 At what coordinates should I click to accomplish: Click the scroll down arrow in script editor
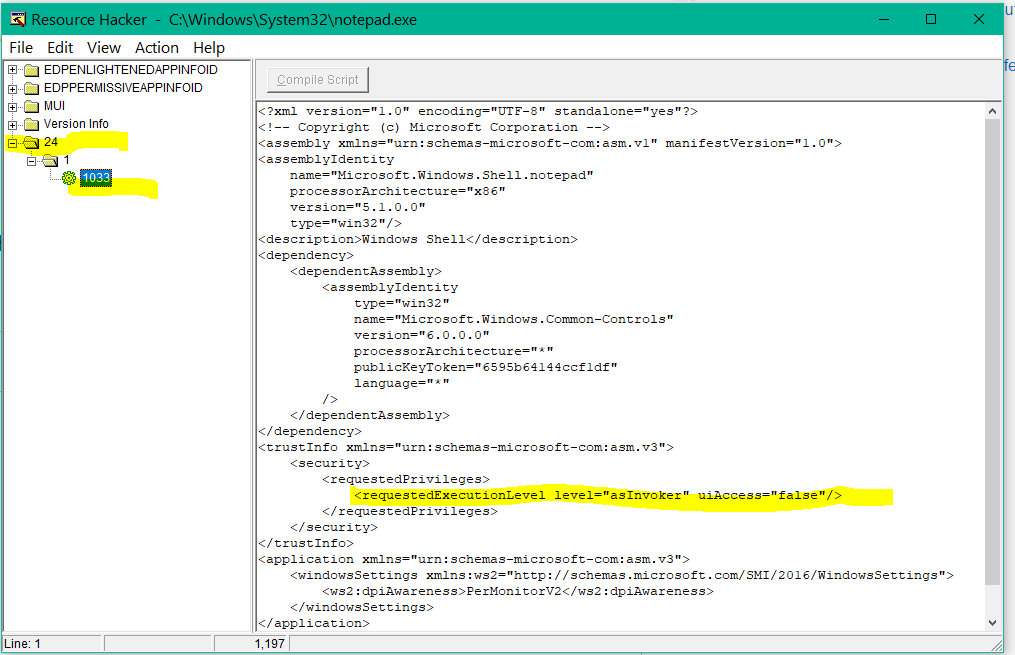click(992, 623)
